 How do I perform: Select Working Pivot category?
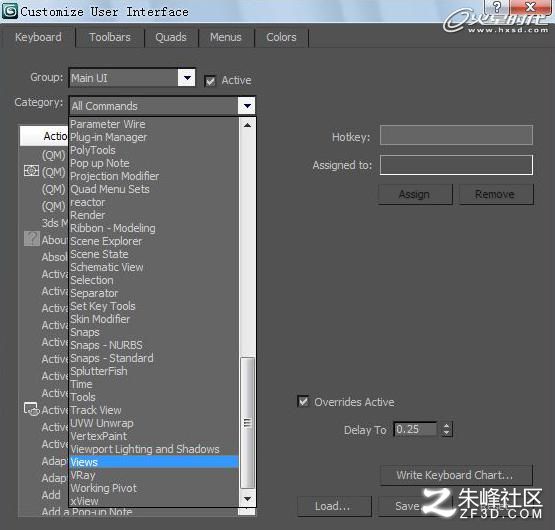pyautogui.click(x=154, y=488)
